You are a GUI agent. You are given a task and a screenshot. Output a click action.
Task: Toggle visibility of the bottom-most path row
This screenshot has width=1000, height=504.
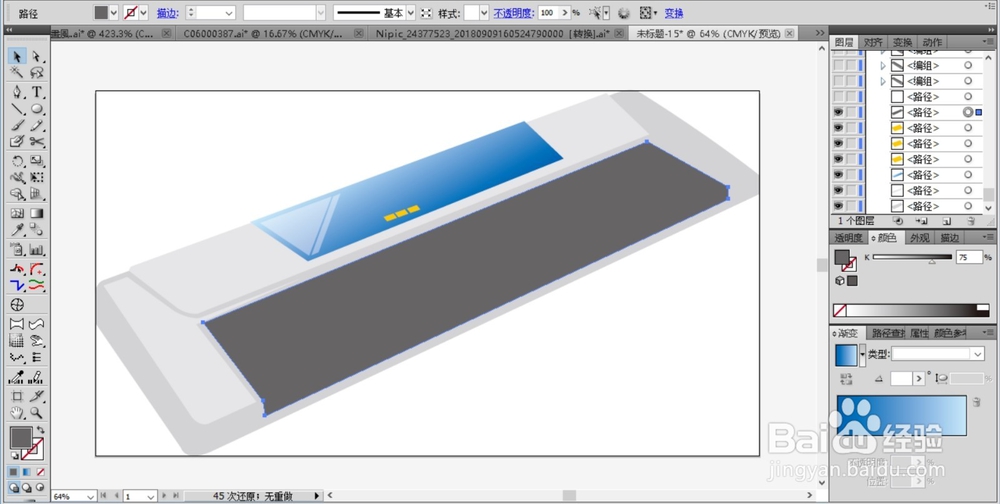[838, 206]
